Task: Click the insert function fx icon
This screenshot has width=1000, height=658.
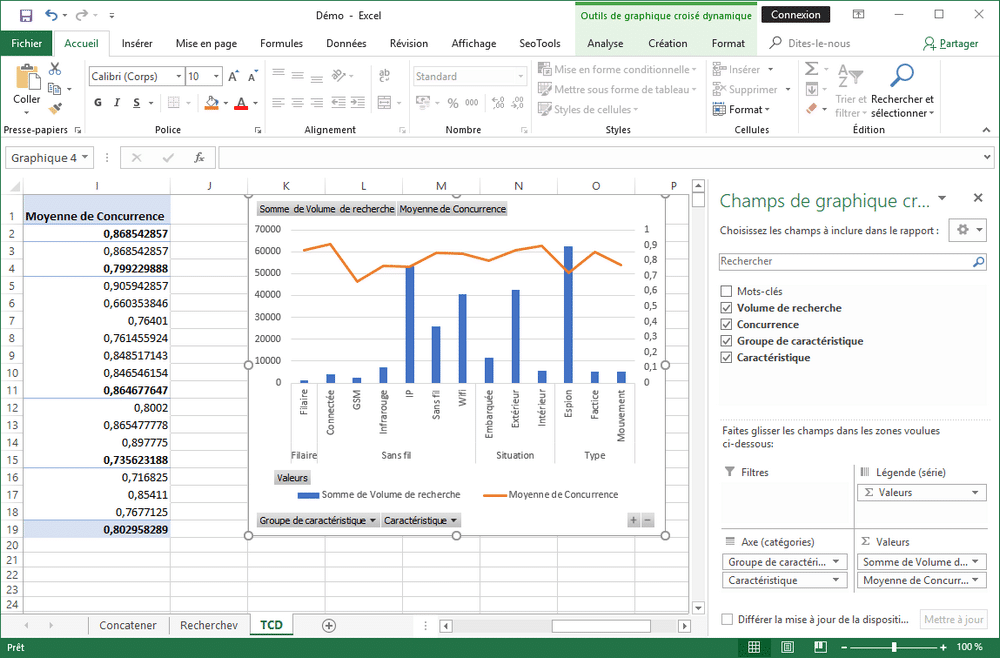Action: 199,157
